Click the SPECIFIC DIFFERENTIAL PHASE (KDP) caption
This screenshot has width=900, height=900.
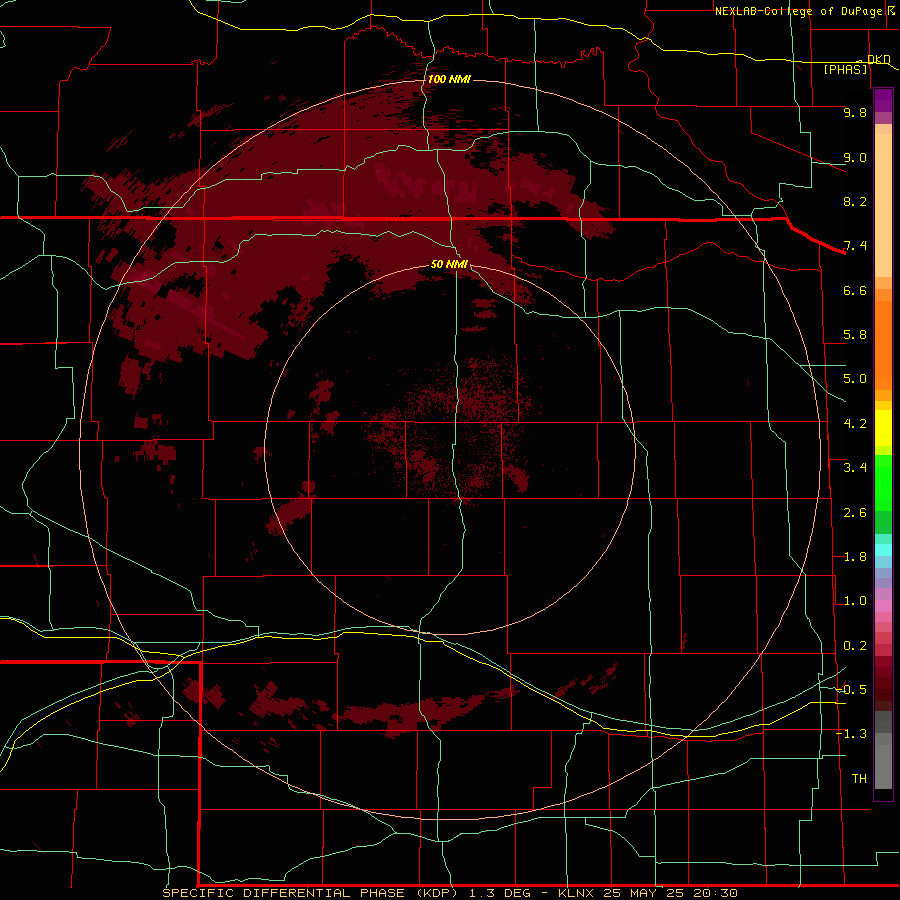point(312,893)
